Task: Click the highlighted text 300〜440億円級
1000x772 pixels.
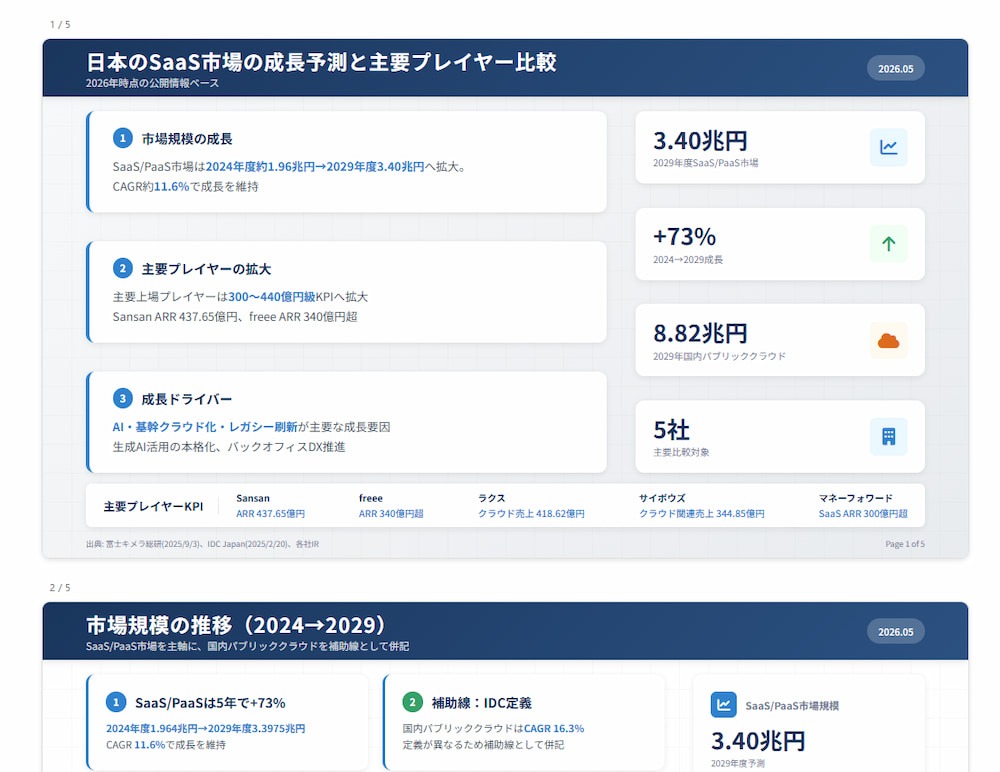Action: pos(272,297)
